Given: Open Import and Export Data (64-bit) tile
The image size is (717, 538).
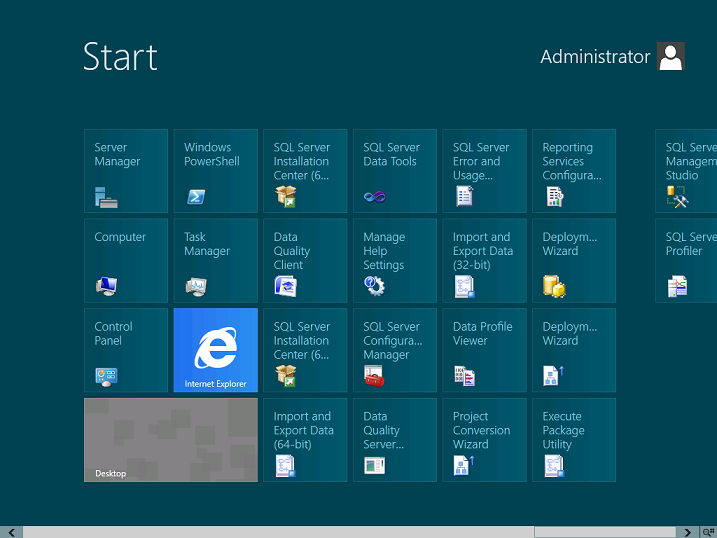Looking at the screenshot, I should point(305,440).
